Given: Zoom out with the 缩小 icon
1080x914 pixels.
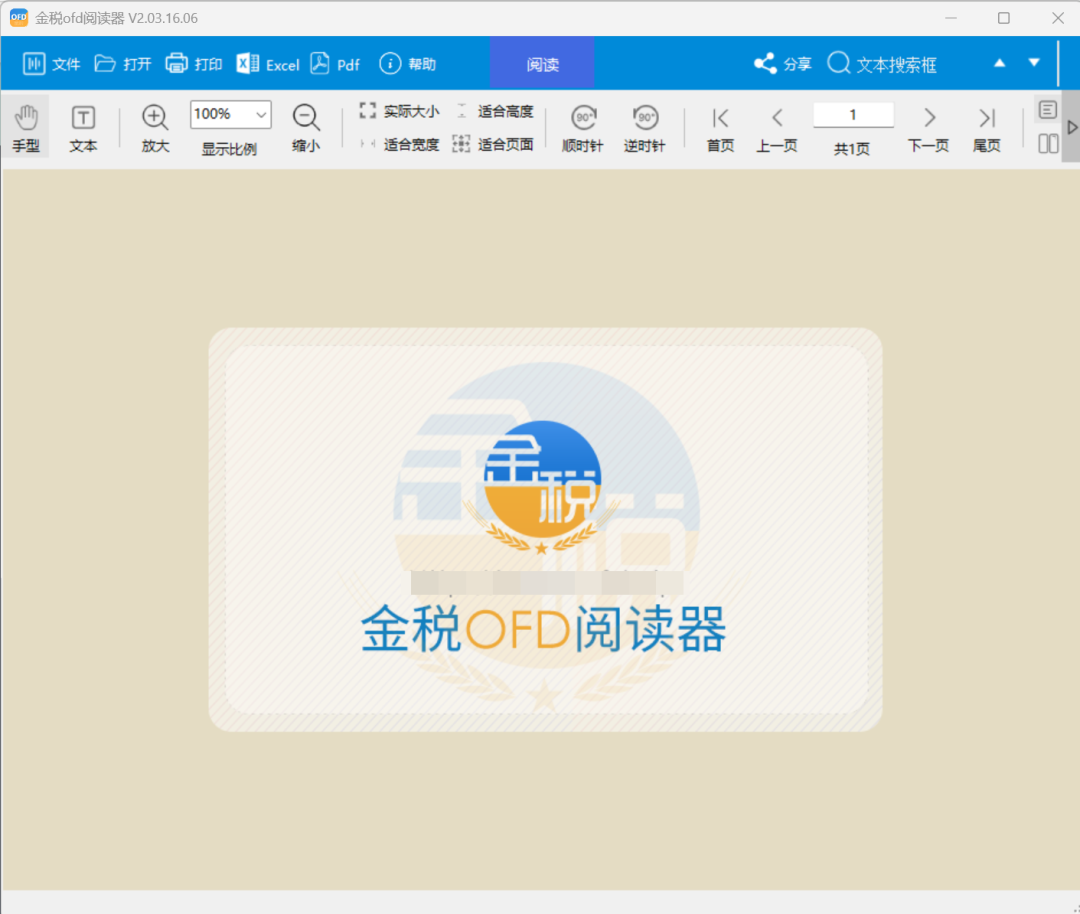Looking at the screenshot, I should [x=305, y=118].
